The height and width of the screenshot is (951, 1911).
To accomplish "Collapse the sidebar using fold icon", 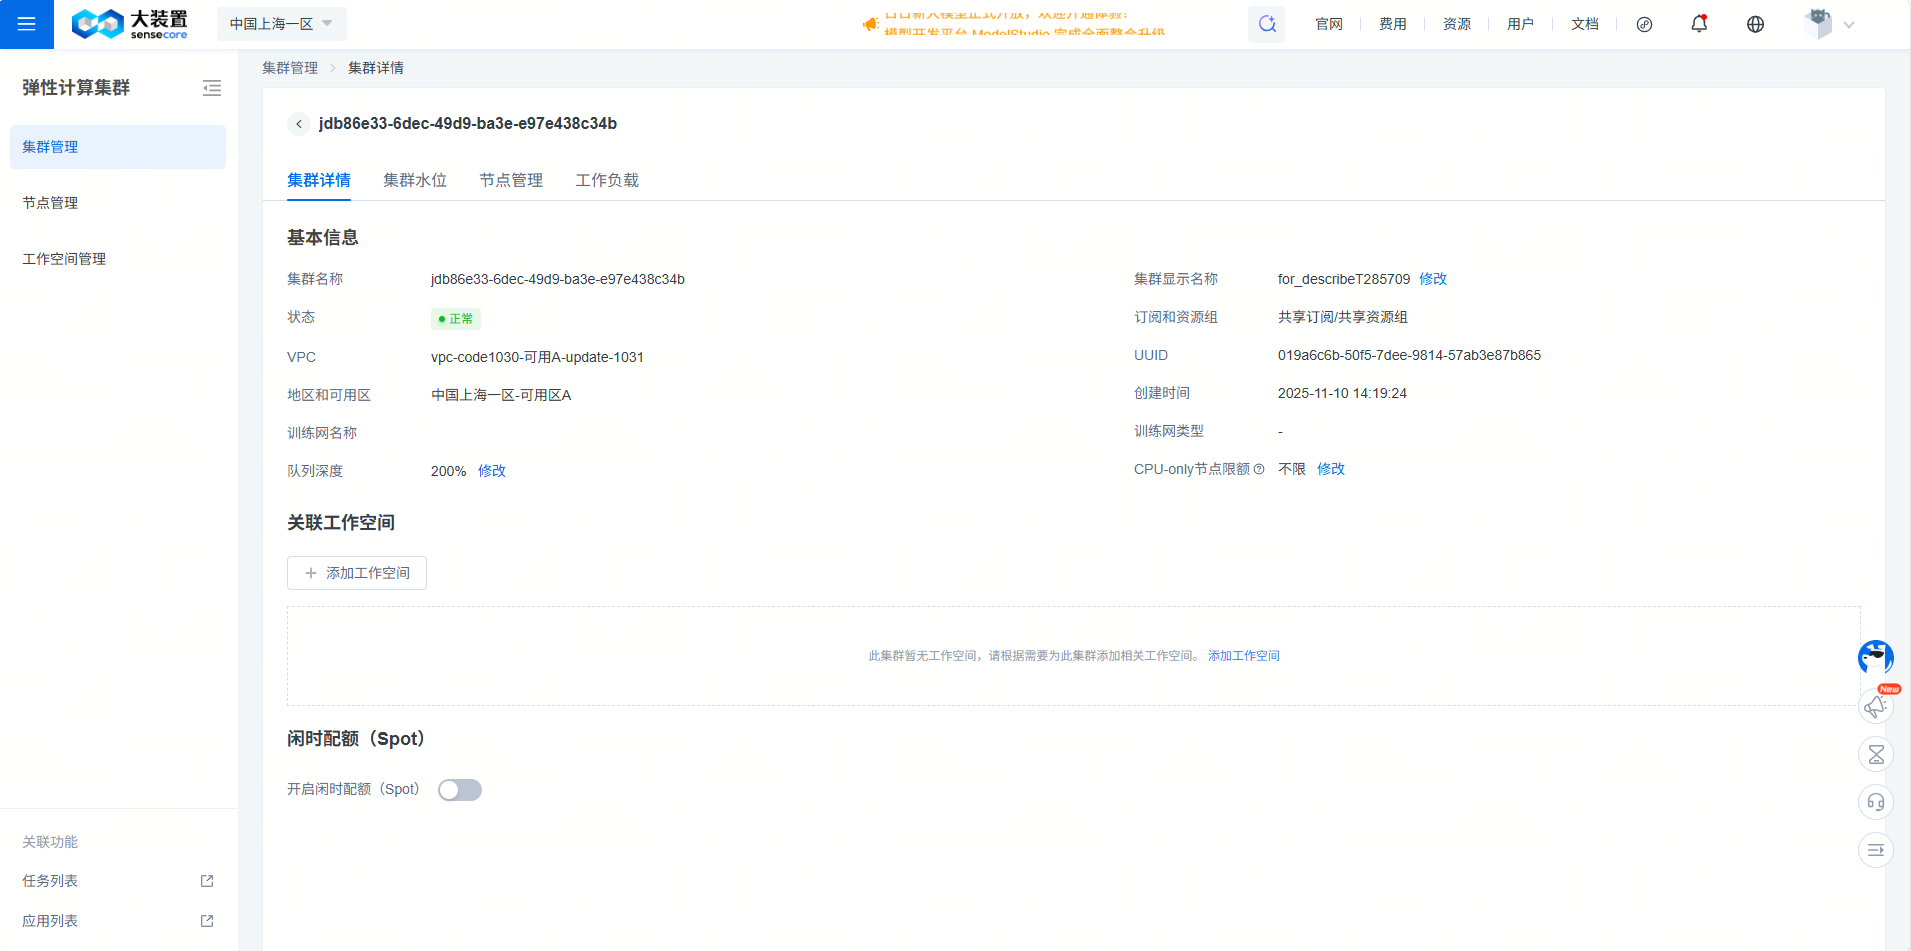I will (x=212, y=88).
